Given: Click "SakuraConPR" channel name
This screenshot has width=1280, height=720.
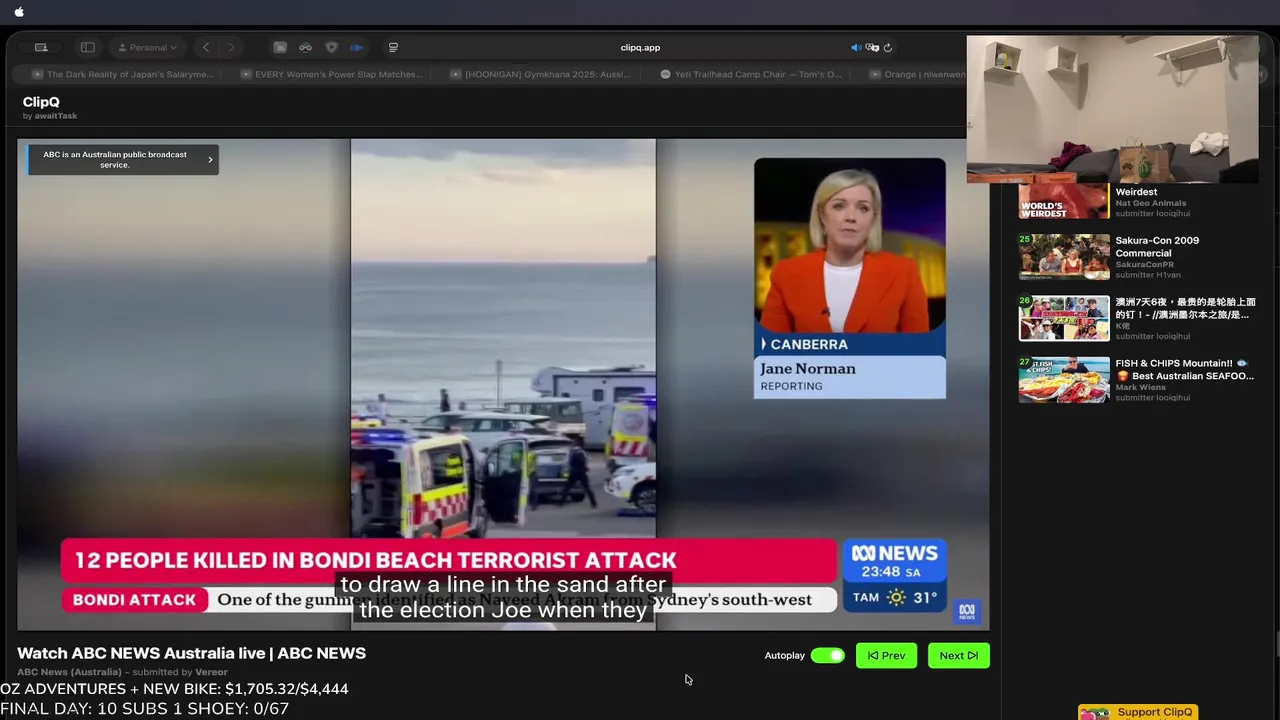Looking at the screenshot, I should click(1145, 265).
